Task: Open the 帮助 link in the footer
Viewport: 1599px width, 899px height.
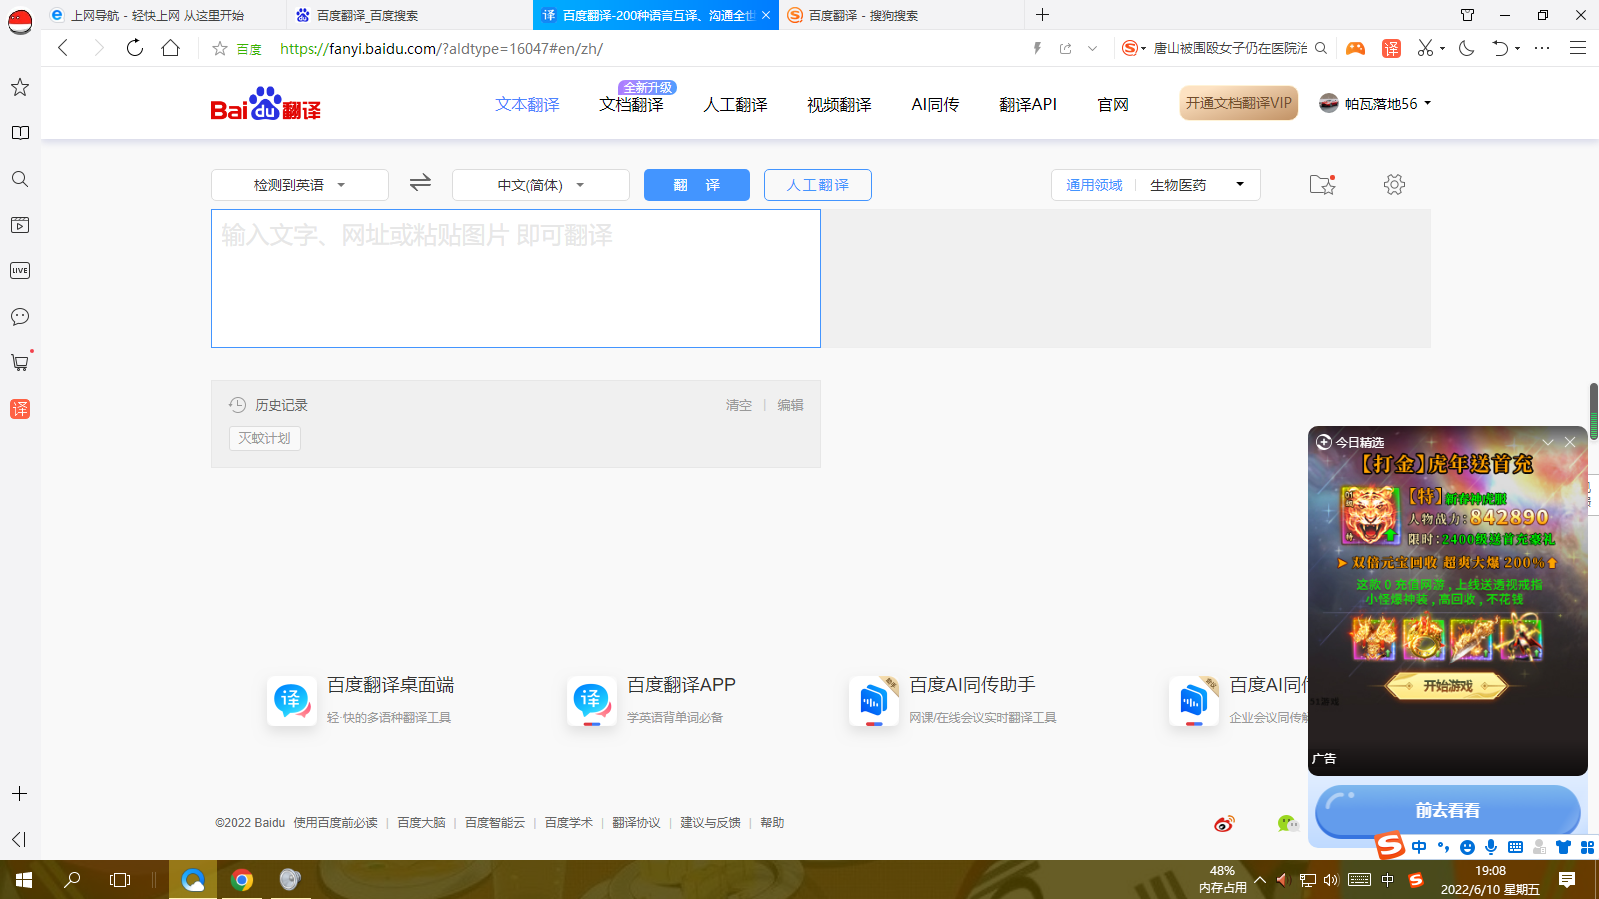Action: tap(772, 823)
